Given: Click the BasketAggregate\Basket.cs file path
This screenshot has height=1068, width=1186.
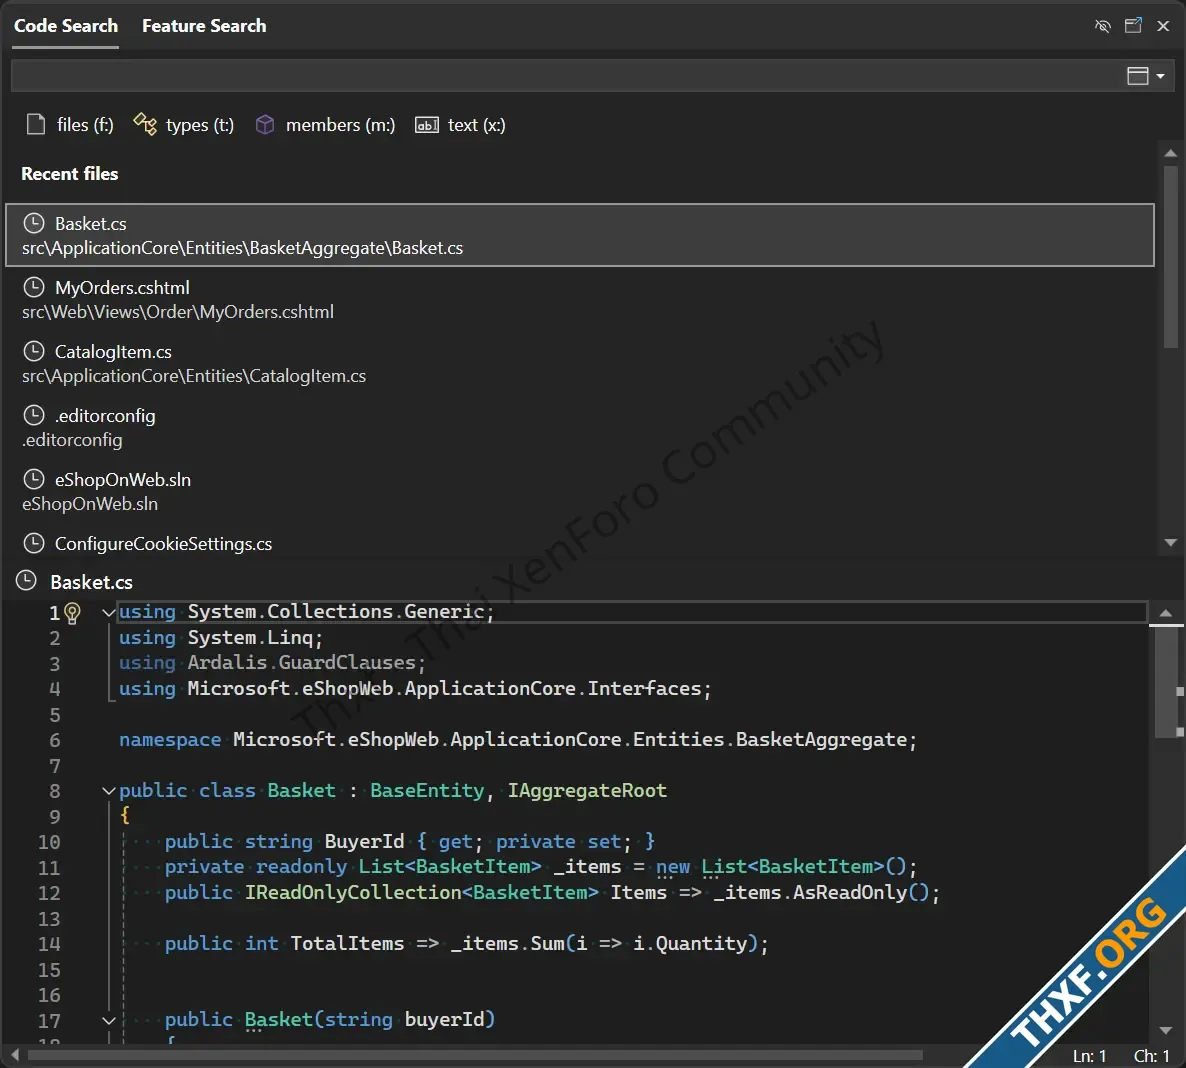Looking at the screenshot, I should click(242, 248).
